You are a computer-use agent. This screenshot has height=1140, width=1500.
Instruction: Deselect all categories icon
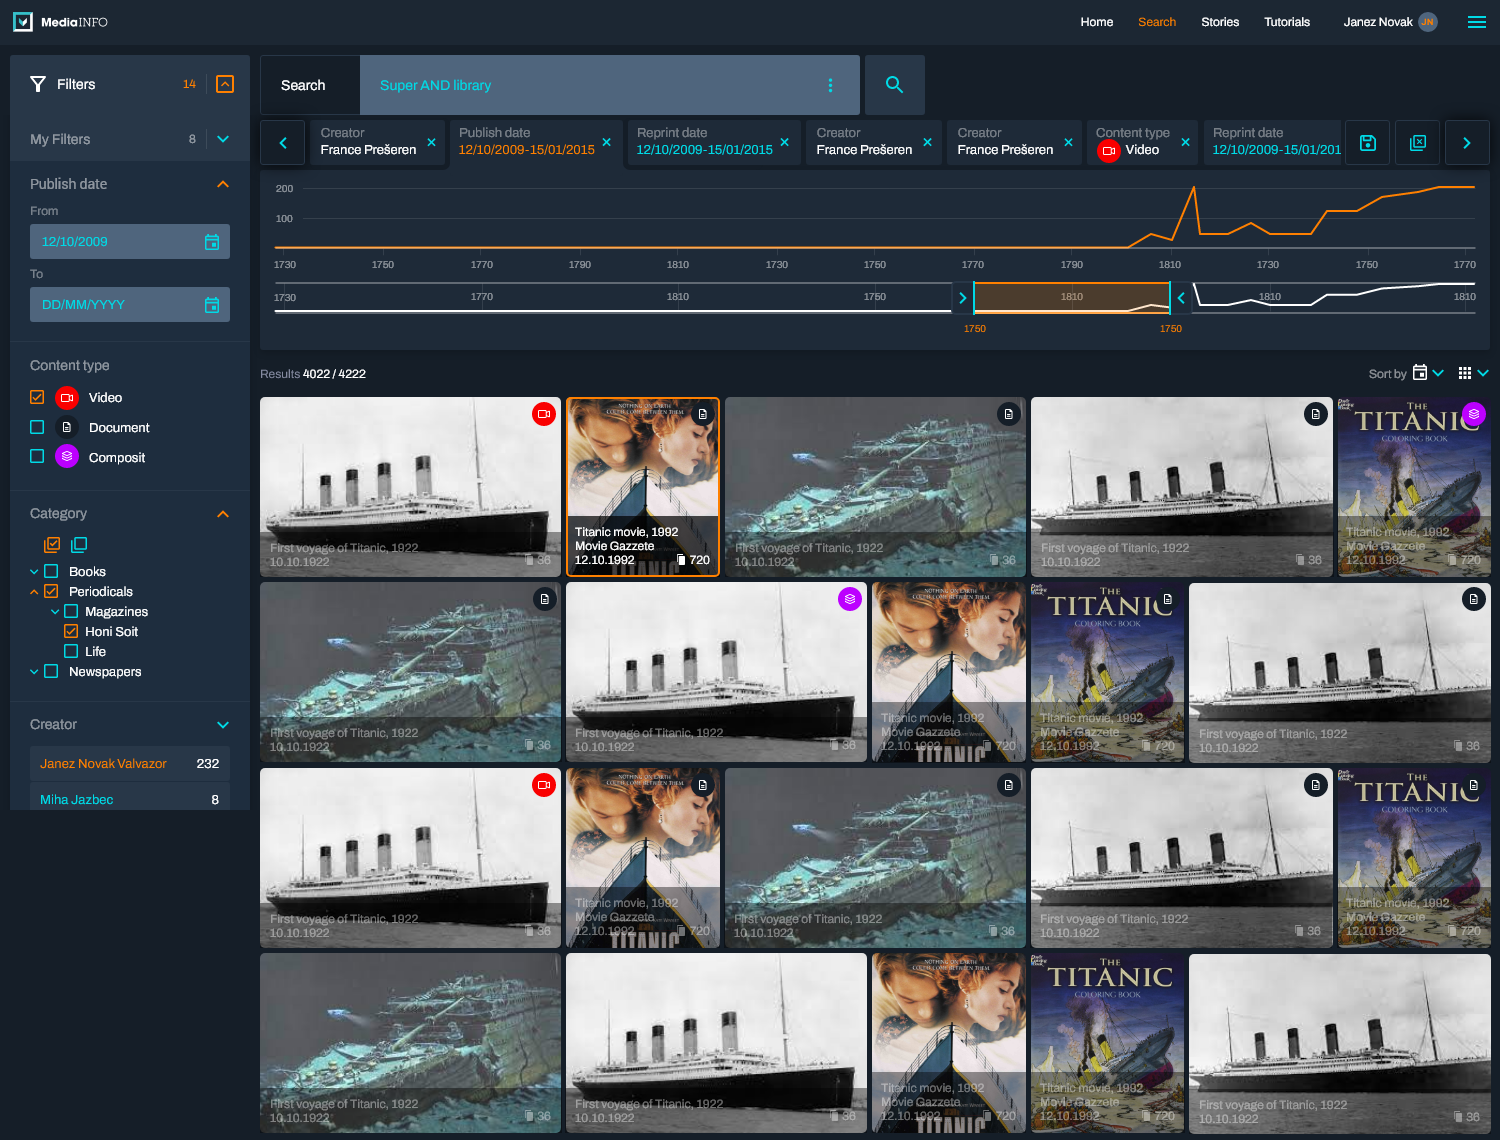(x=79, y=545)
